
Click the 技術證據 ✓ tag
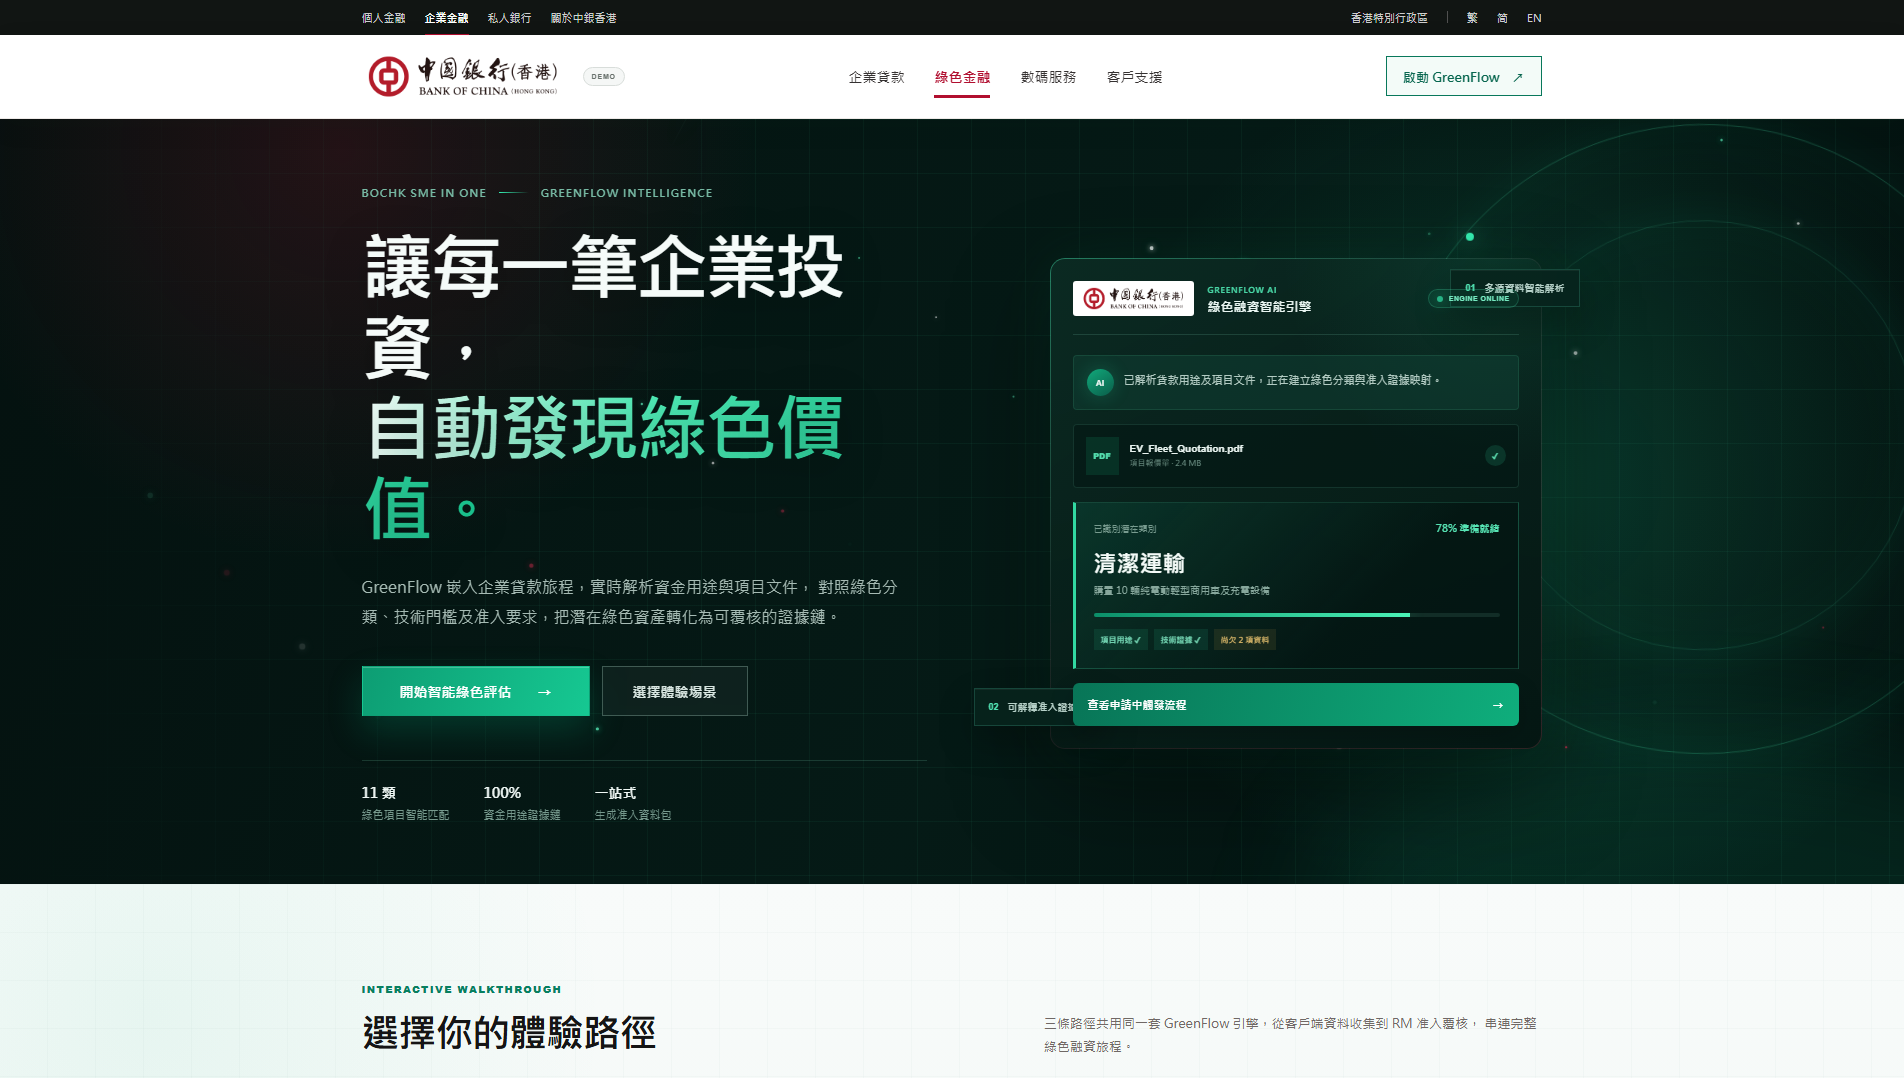coord(1180,640)
